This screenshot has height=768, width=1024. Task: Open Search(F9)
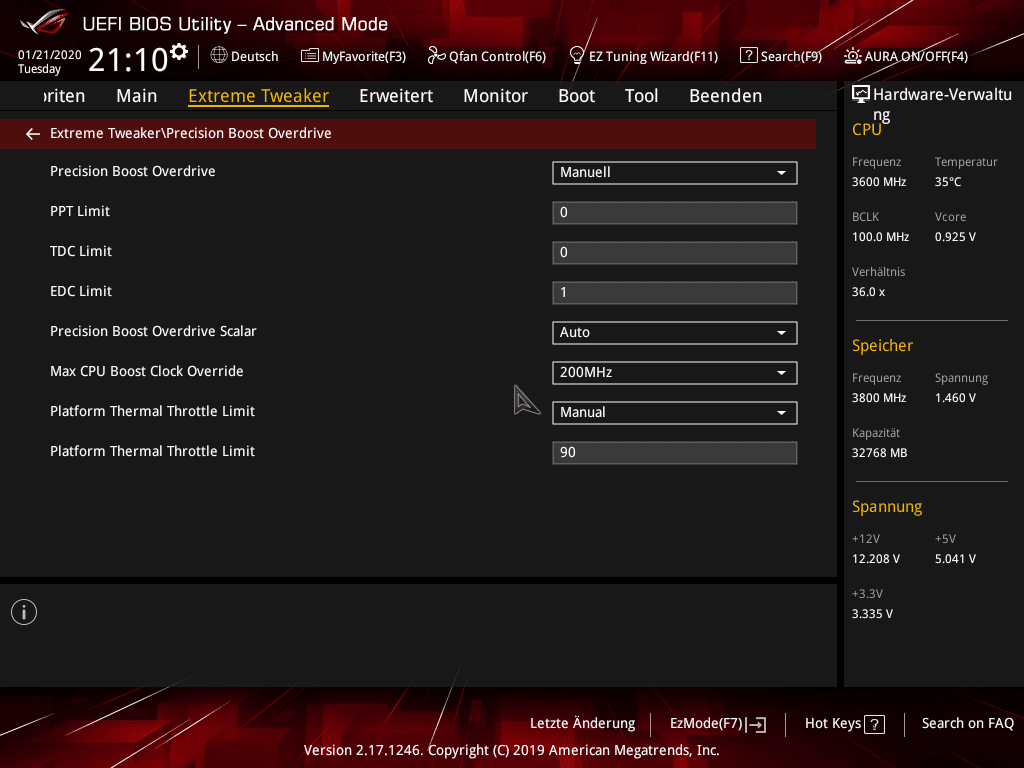(x=781, y=56)
